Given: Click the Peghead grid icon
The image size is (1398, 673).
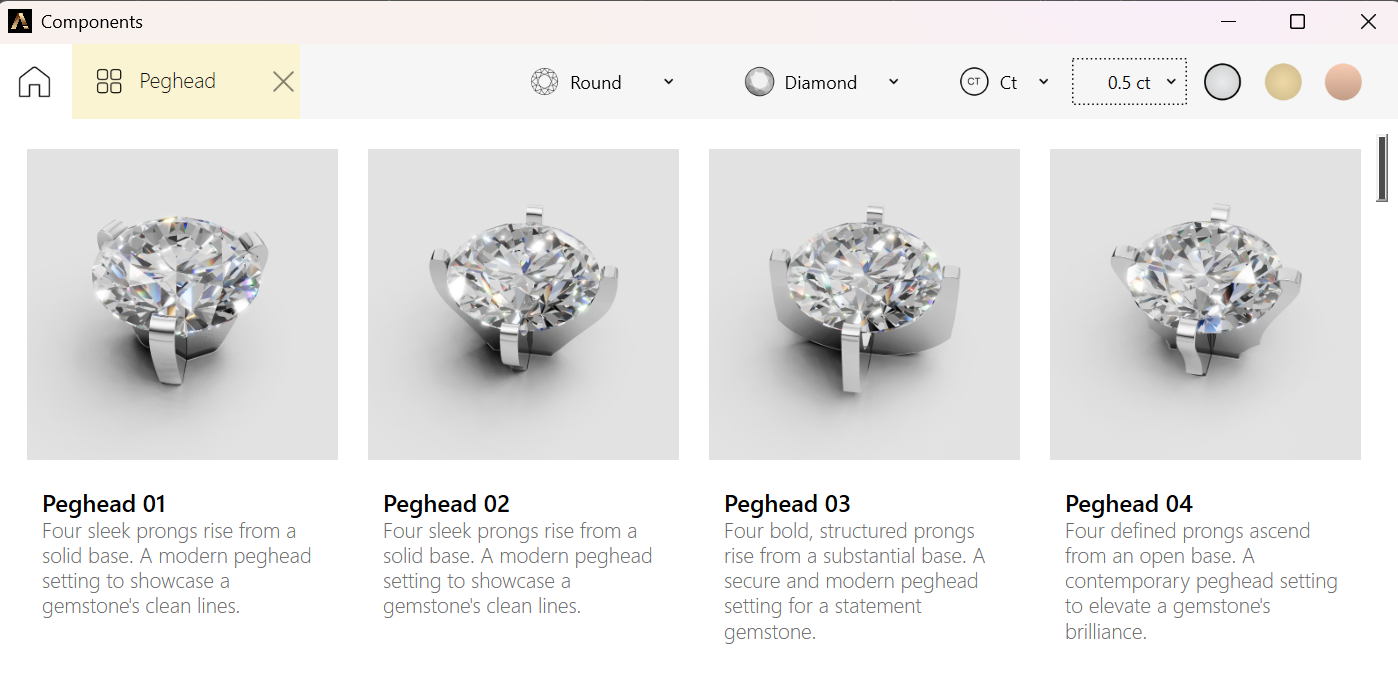Looking at the screenshot, I should pos(109,82).
